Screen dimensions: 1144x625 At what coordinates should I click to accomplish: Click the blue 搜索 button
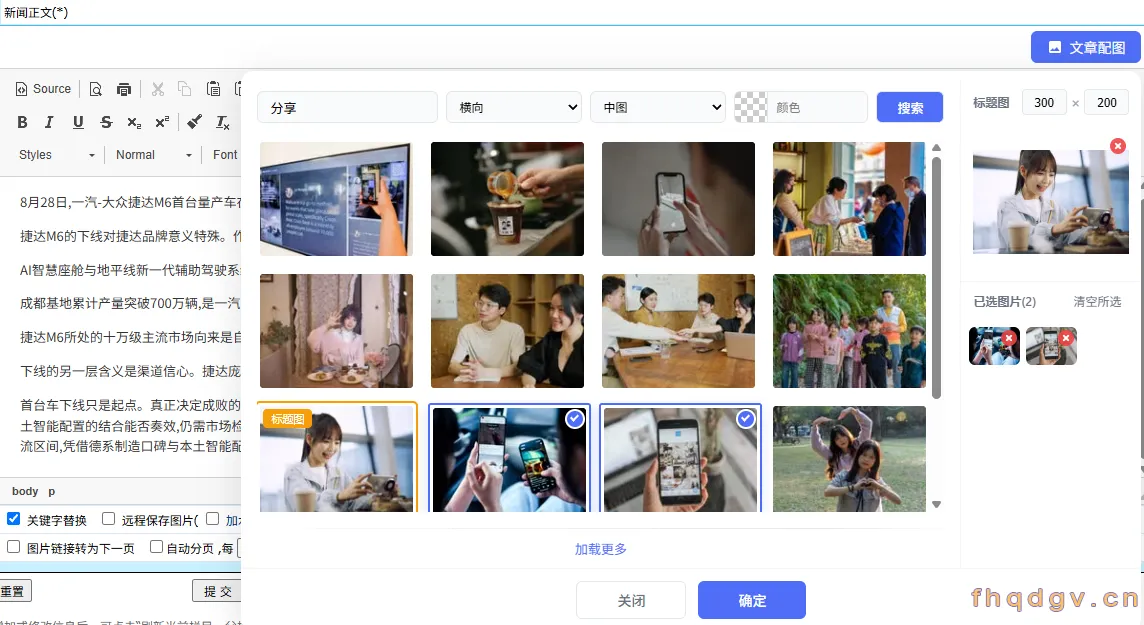(910, 107)
